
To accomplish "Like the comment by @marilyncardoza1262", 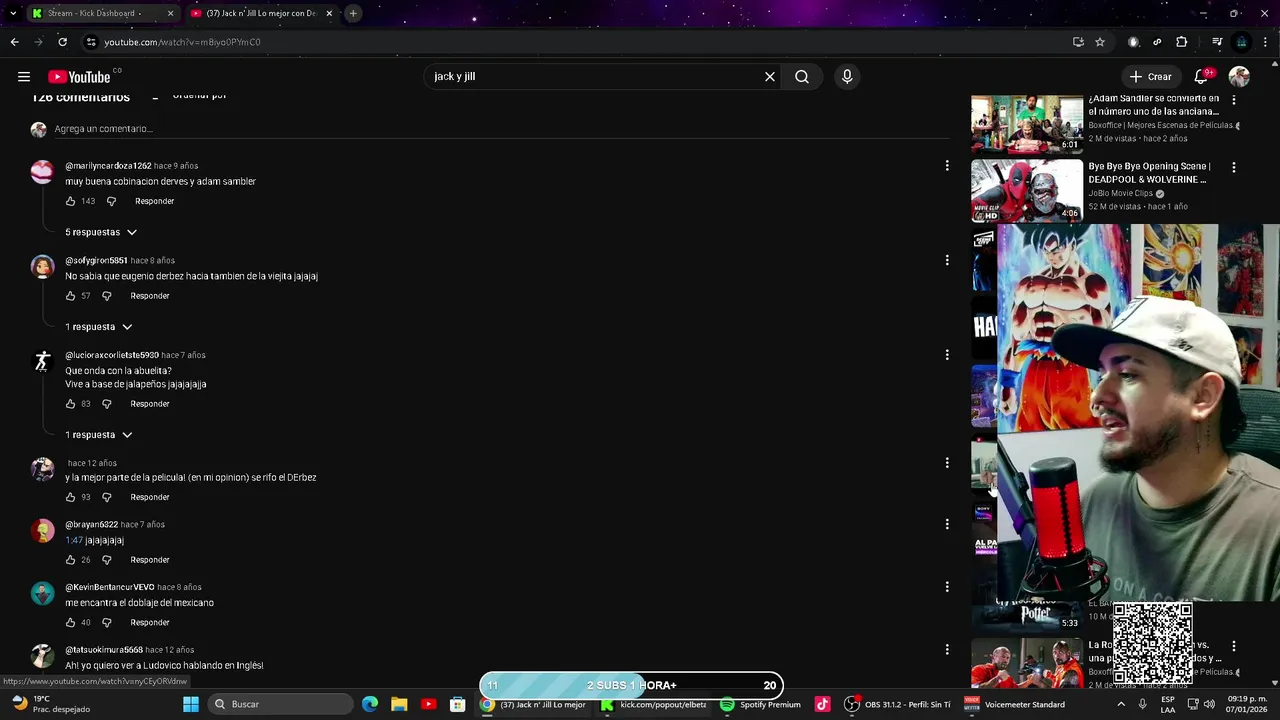I will (x=70, y=201).
